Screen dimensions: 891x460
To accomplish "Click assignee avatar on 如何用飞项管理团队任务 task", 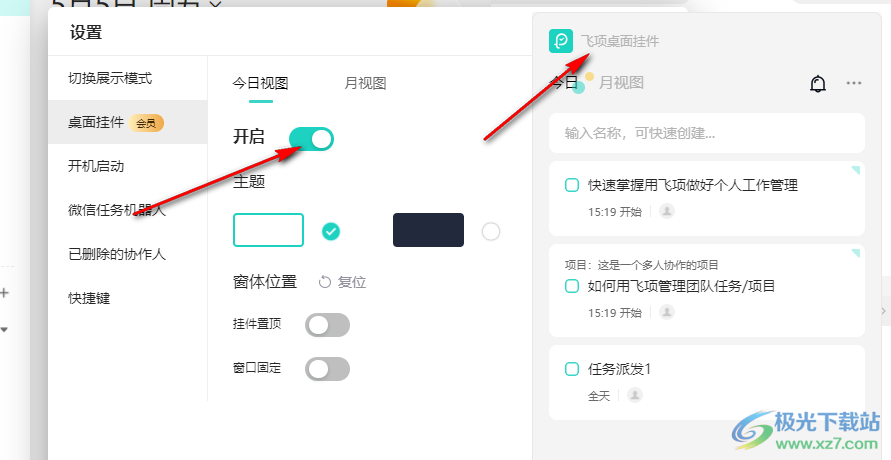I will tap(667, 312).
